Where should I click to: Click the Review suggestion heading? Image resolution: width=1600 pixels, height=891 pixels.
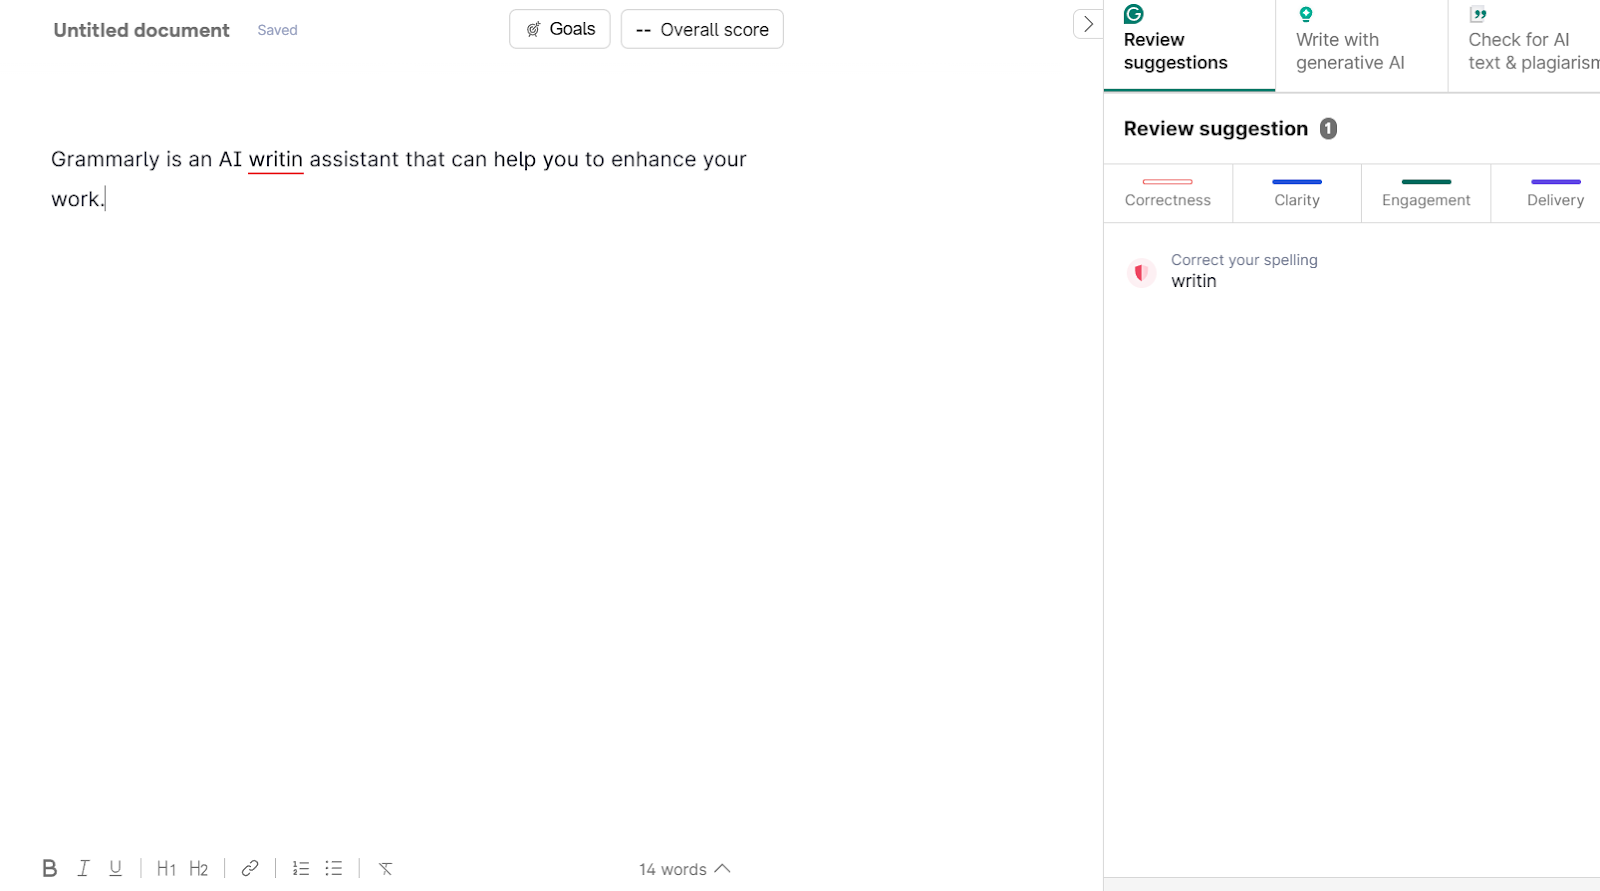click(x=1215, y=128)
